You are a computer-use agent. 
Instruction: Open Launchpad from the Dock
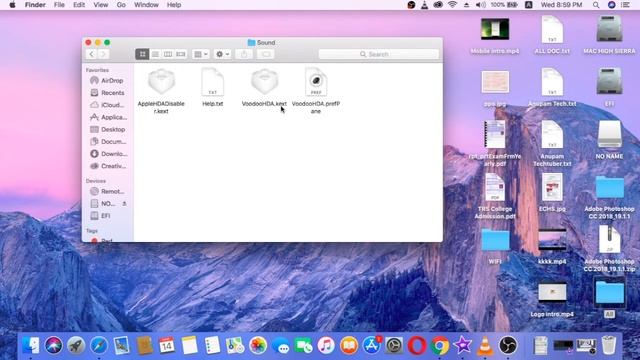(x=76, y=346)
